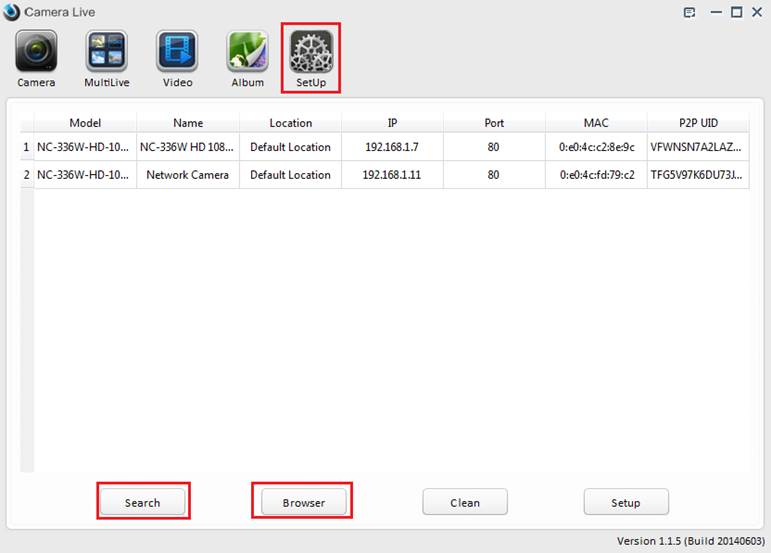Select IP address 192.168.1.11
The height and width of the screenshot is (553, 771).
(x=392, y=175)
